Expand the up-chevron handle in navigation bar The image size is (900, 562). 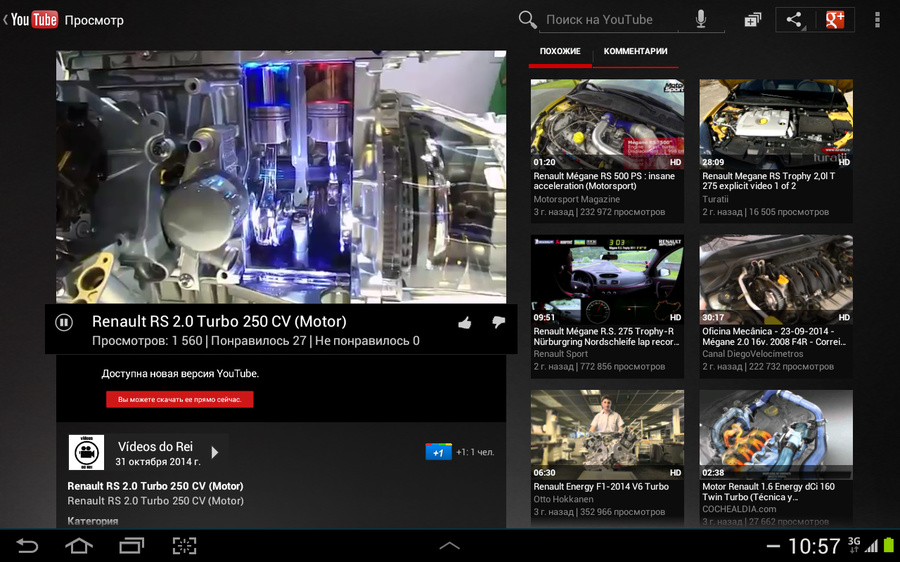point(449,546)
